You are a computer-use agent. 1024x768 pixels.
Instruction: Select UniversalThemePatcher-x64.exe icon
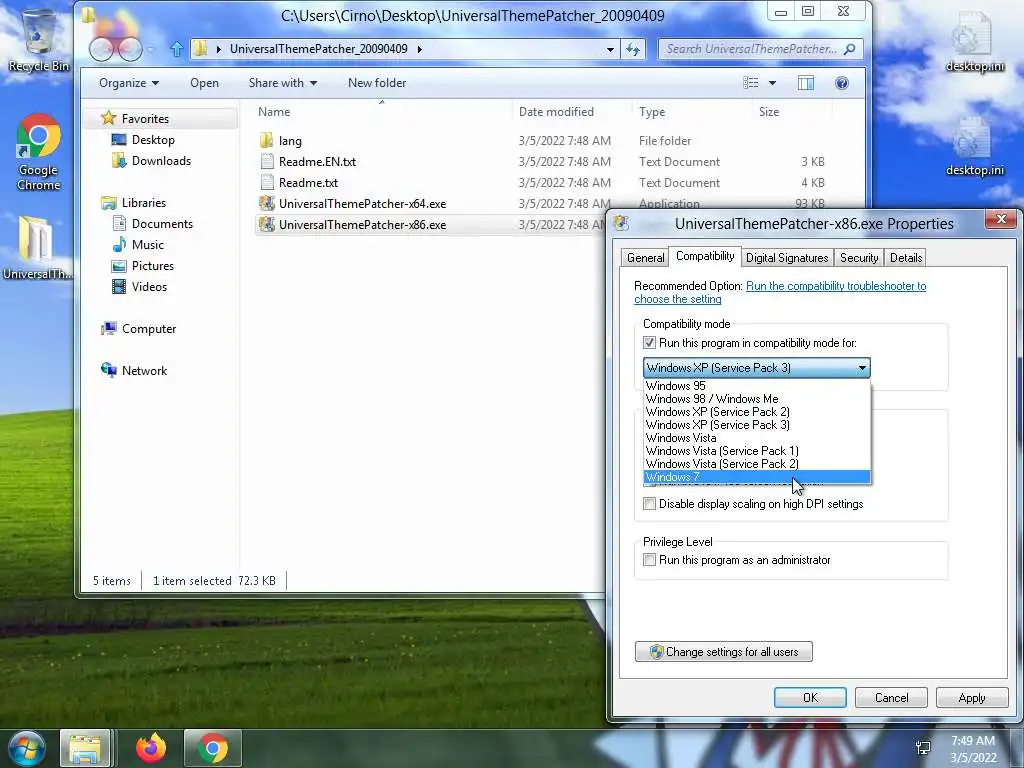266,203
